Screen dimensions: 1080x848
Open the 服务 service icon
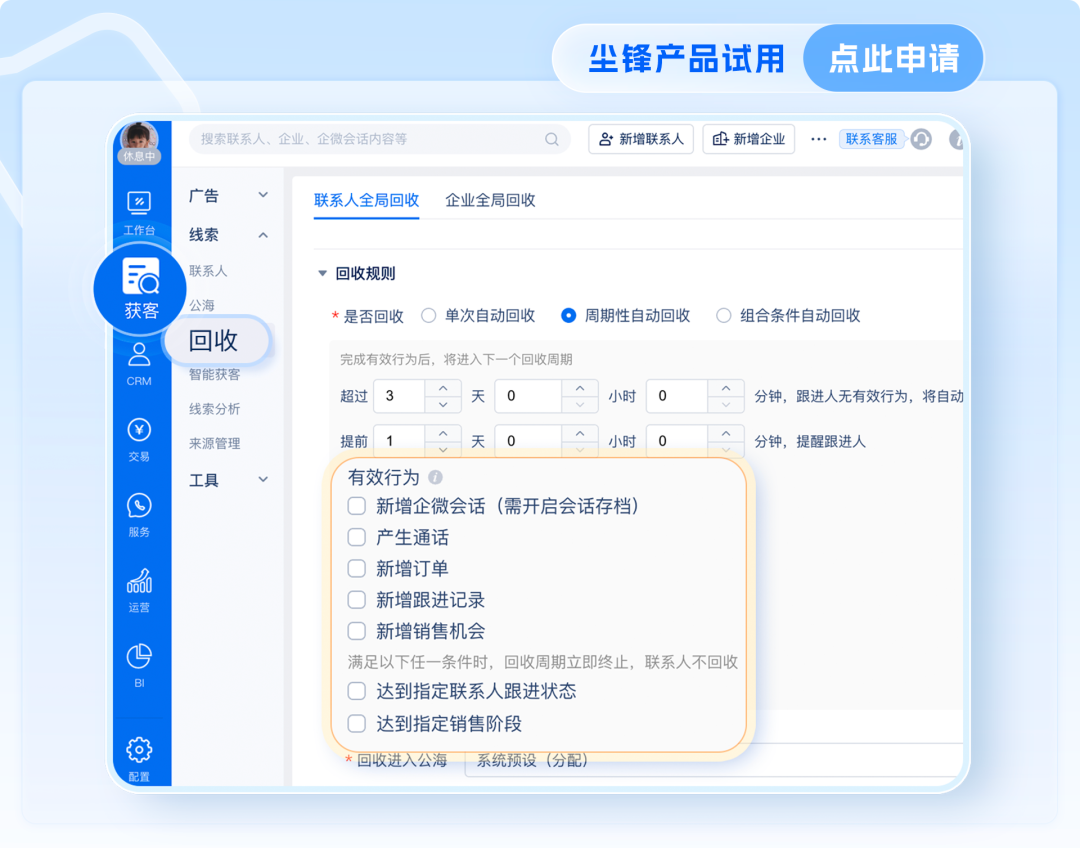[139, 507]
